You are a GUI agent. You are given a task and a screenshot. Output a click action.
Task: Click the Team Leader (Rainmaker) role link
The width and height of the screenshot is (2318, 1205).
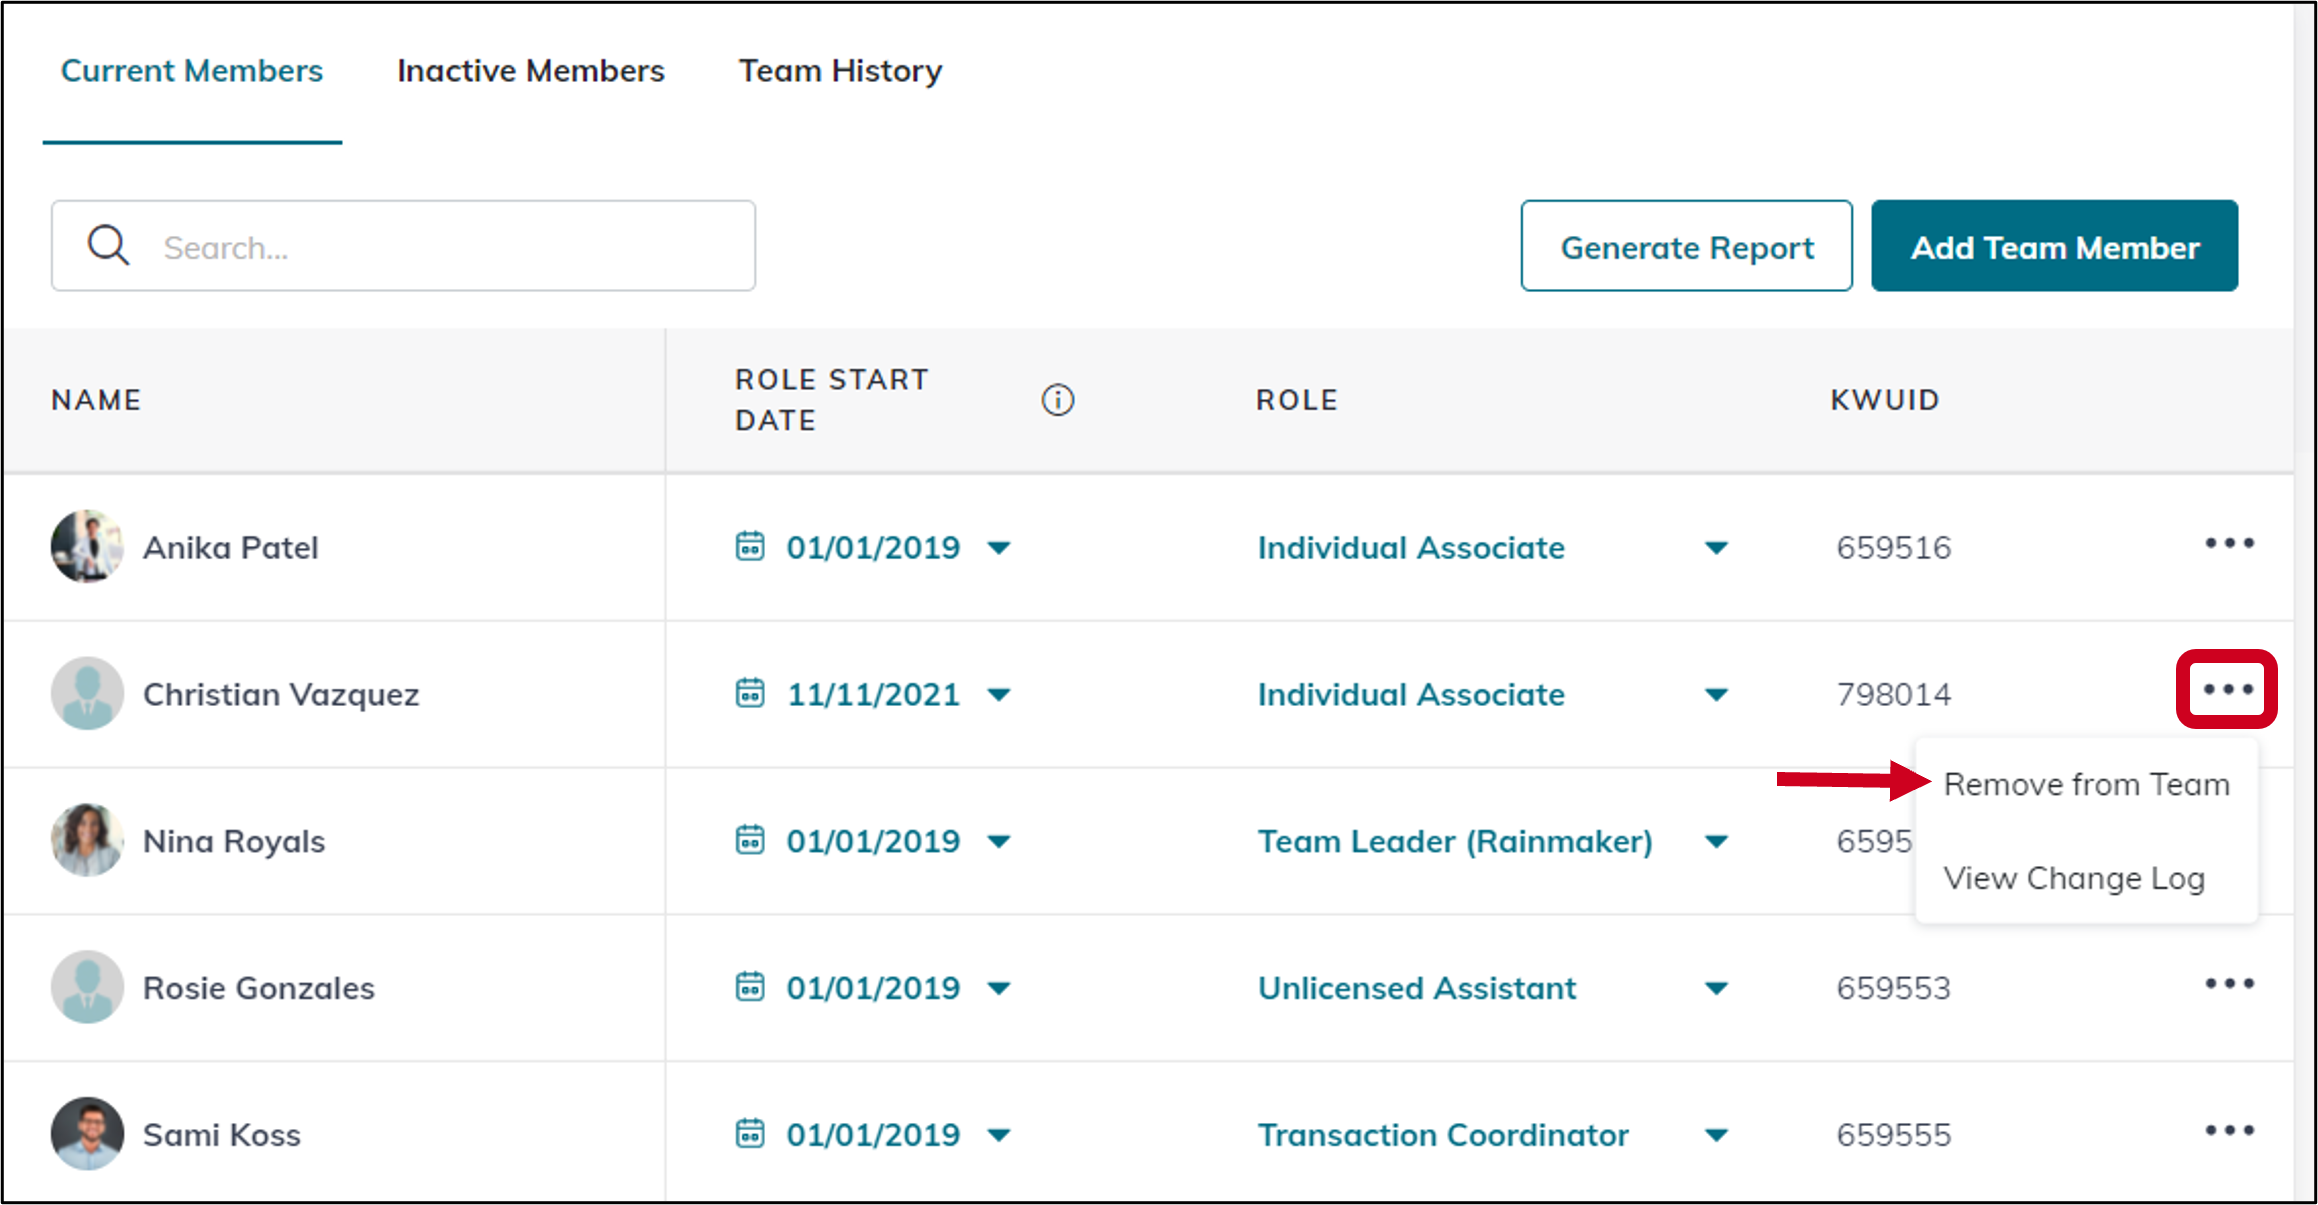coord(1455,841)
